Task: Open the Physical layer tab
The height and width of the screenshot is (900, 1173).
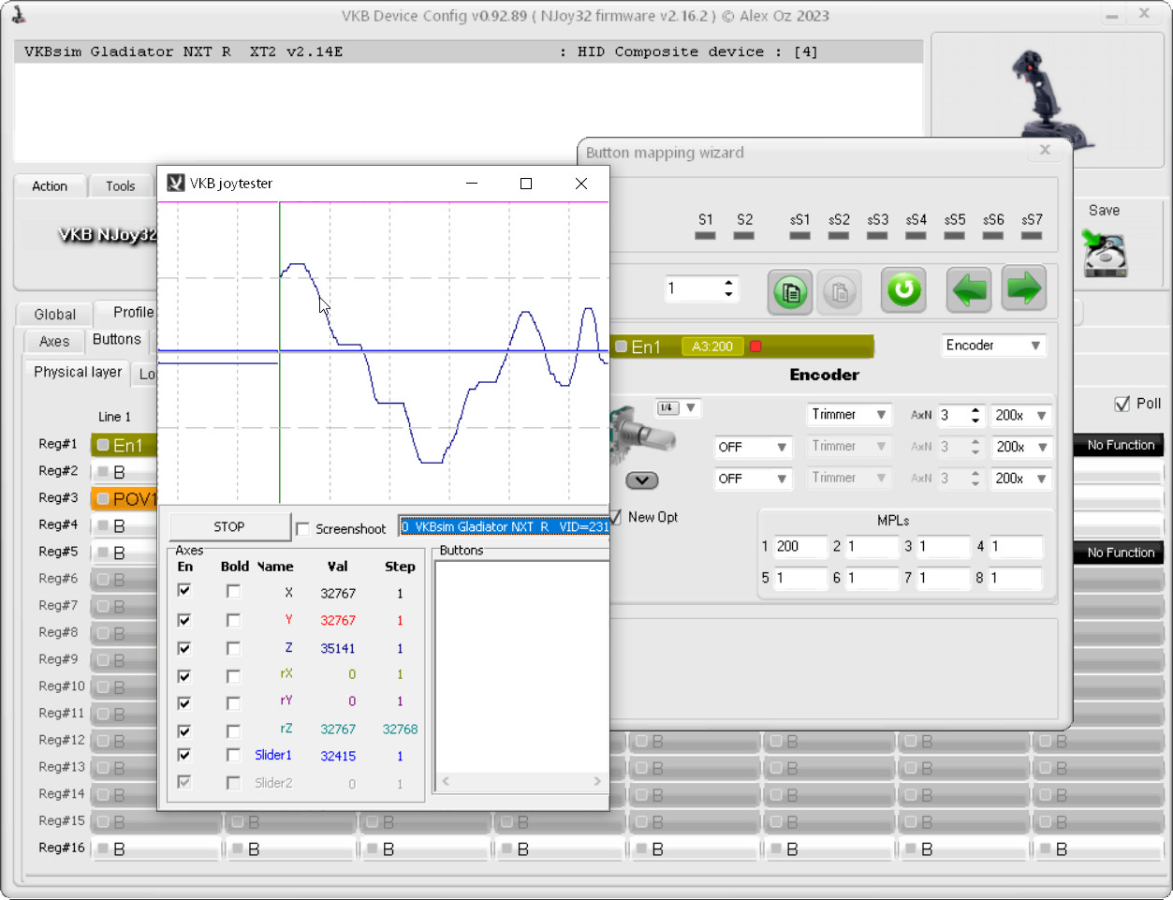Action: click(x=77, y=372)
